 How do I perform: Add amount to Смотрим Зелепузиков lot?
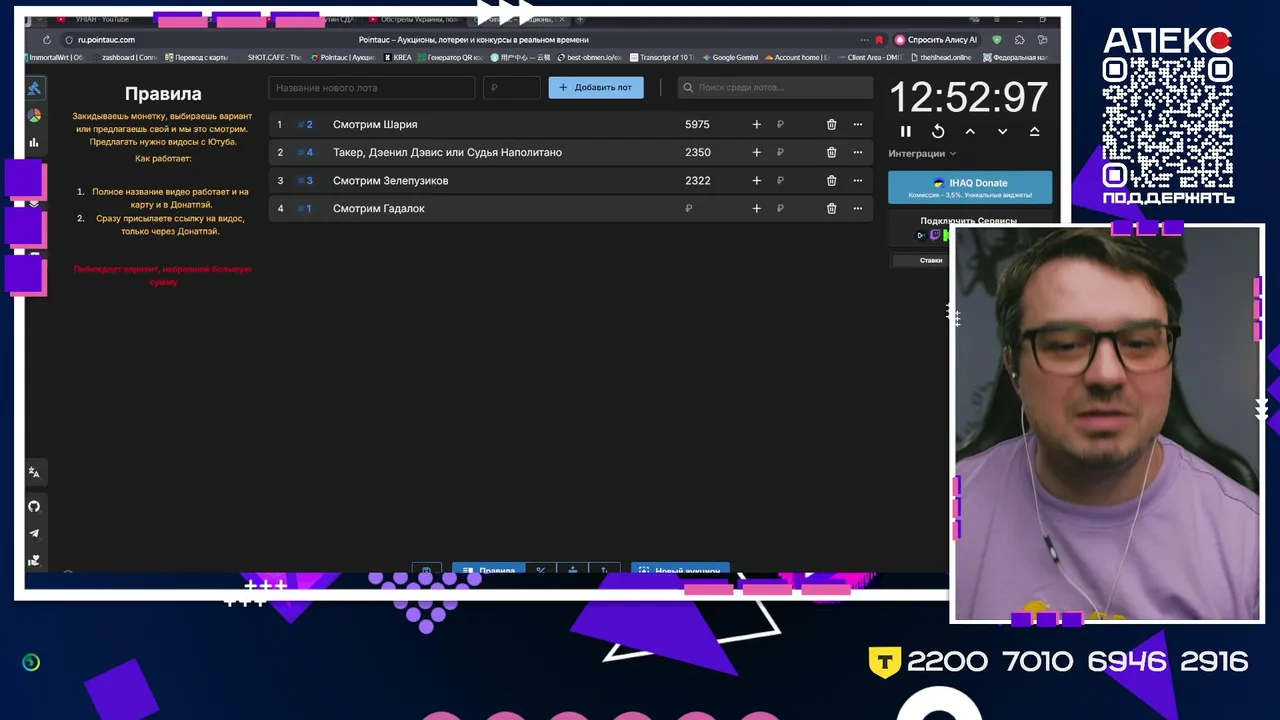click(756, 180)
